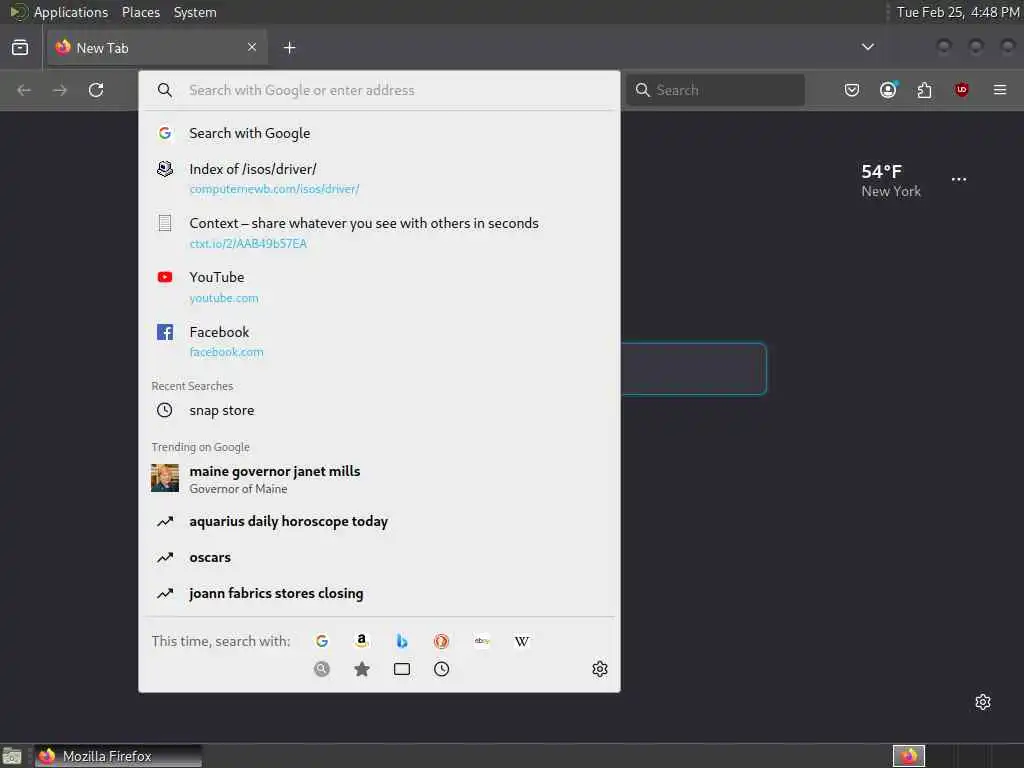Click Firefox workspace thumbnail in bottom panel
Viewport: 1024px width, 768px height.
point(909,756)
